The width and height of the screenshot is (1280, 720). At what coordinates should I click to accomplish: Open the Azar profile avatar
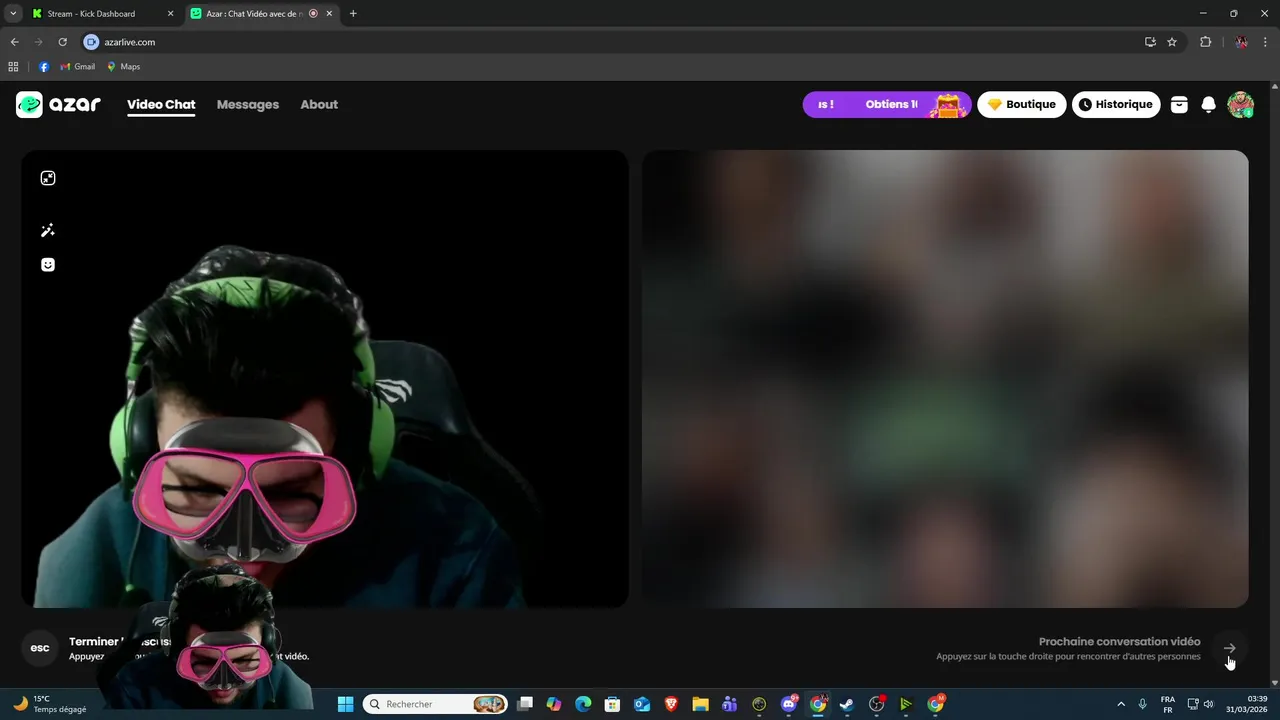1240,104
